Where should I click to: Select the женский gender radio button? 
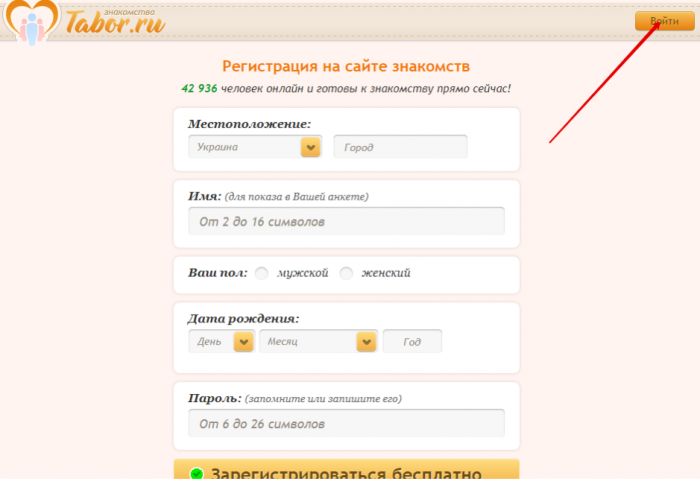click(x=346, y=273)
